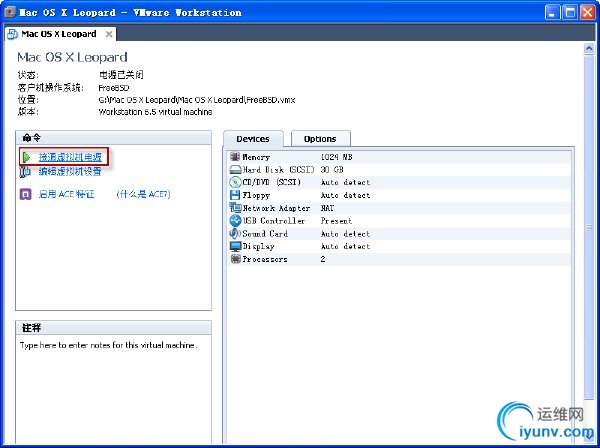Select the Mac OS X Leopard document tab
This screenshot has width=600, height=448.
(60, 34)
